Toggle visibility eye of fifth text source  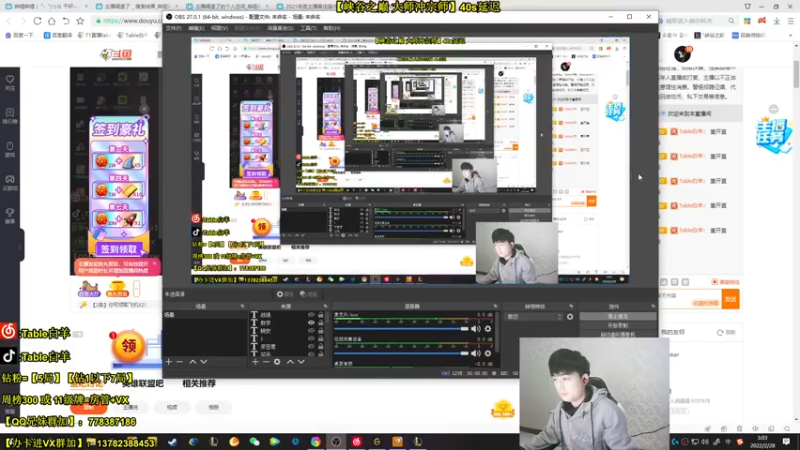(x=311, y=346)
